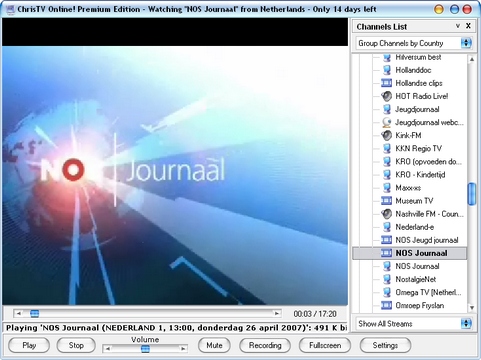Image resolution: width=481 pixels, height=360 pixels.
Task: Click the icon beside KKN Regio TV
Action: point(387,148)
